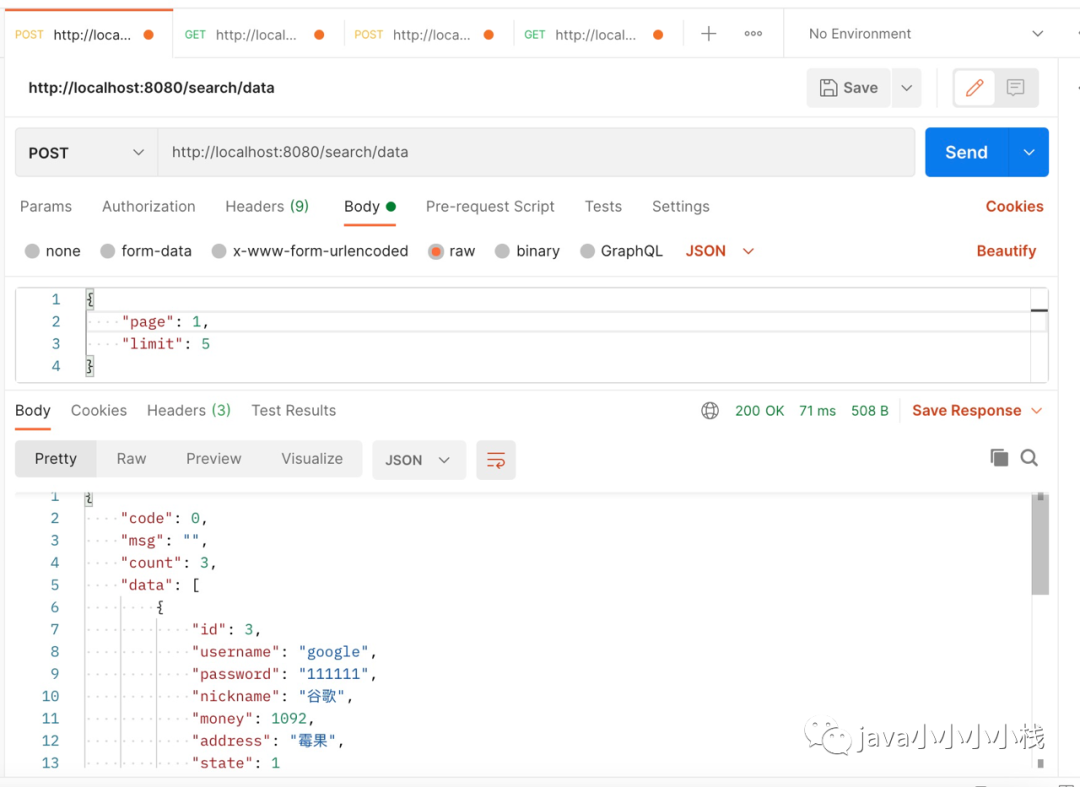Expand the Send button dropdown arrow
The height and width of the screenshot is (787, 1080).
(1028, 152)
